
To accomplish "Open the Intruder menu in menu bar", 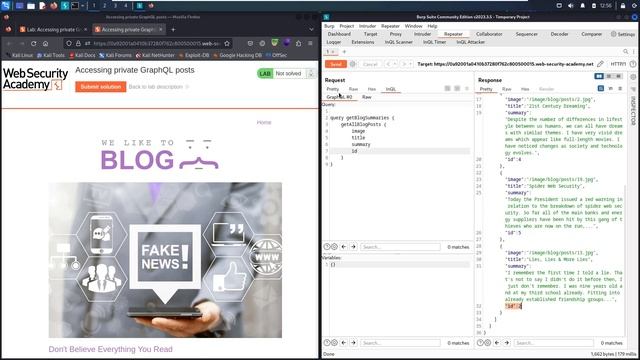I will pyautogui.click(x=367, y=26).
